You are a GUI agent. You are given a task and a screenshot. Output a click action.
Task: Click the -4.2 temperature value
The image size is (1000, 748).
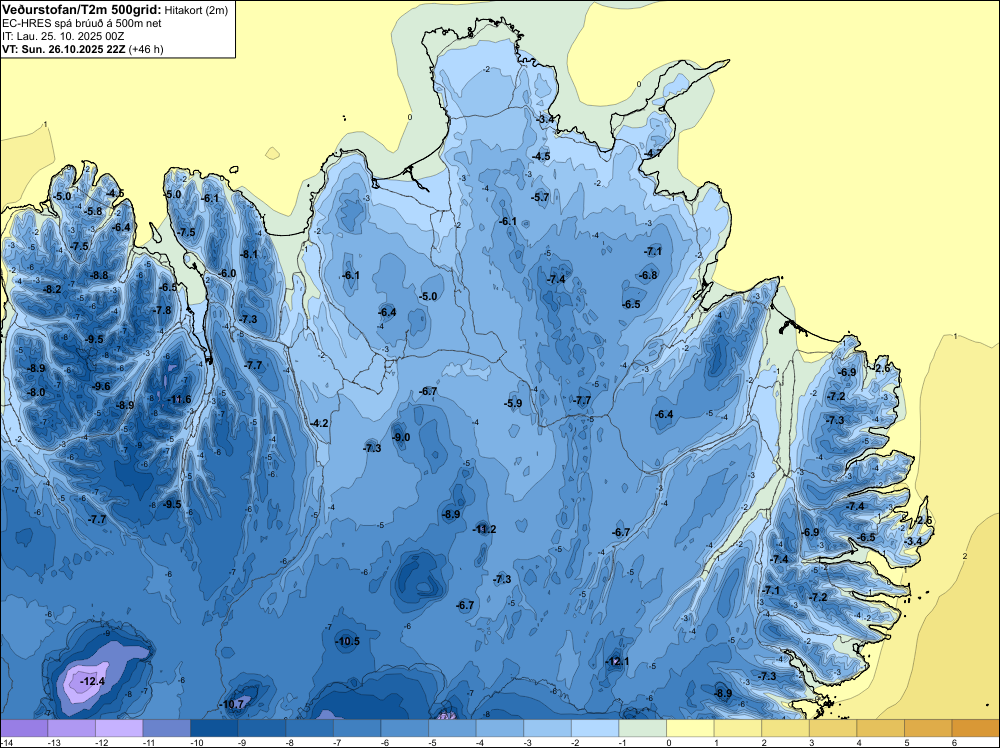click(319, 423)
